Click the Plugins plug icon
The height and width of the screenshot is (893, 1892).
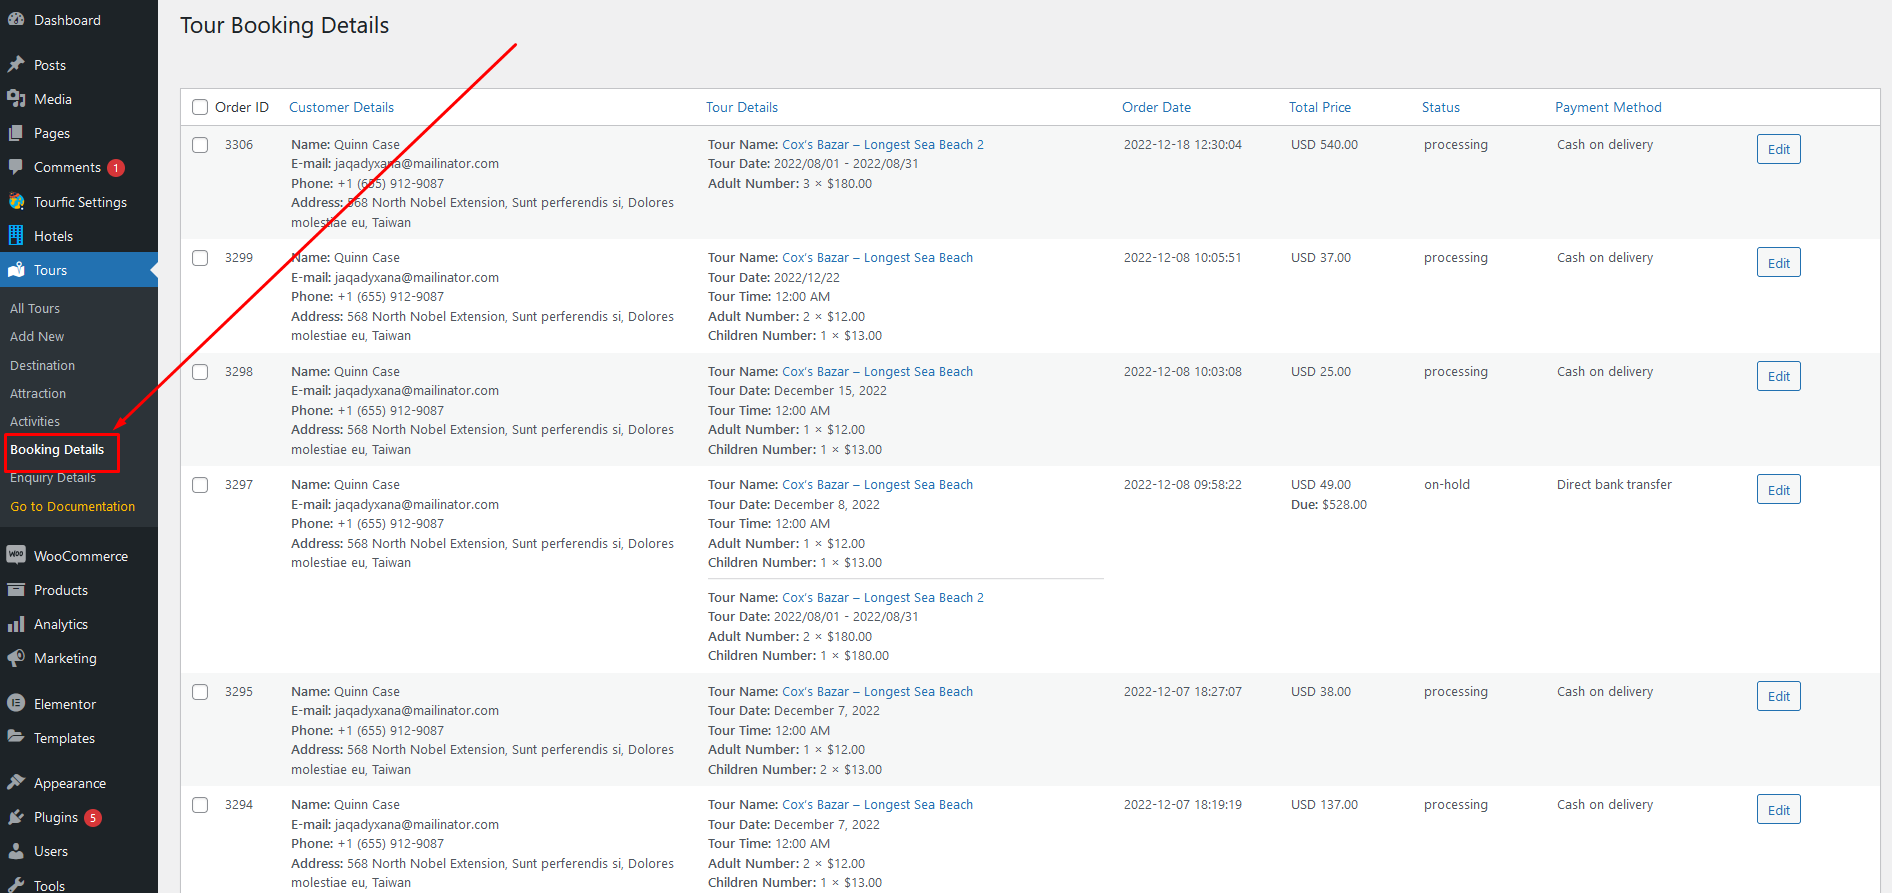16,817
